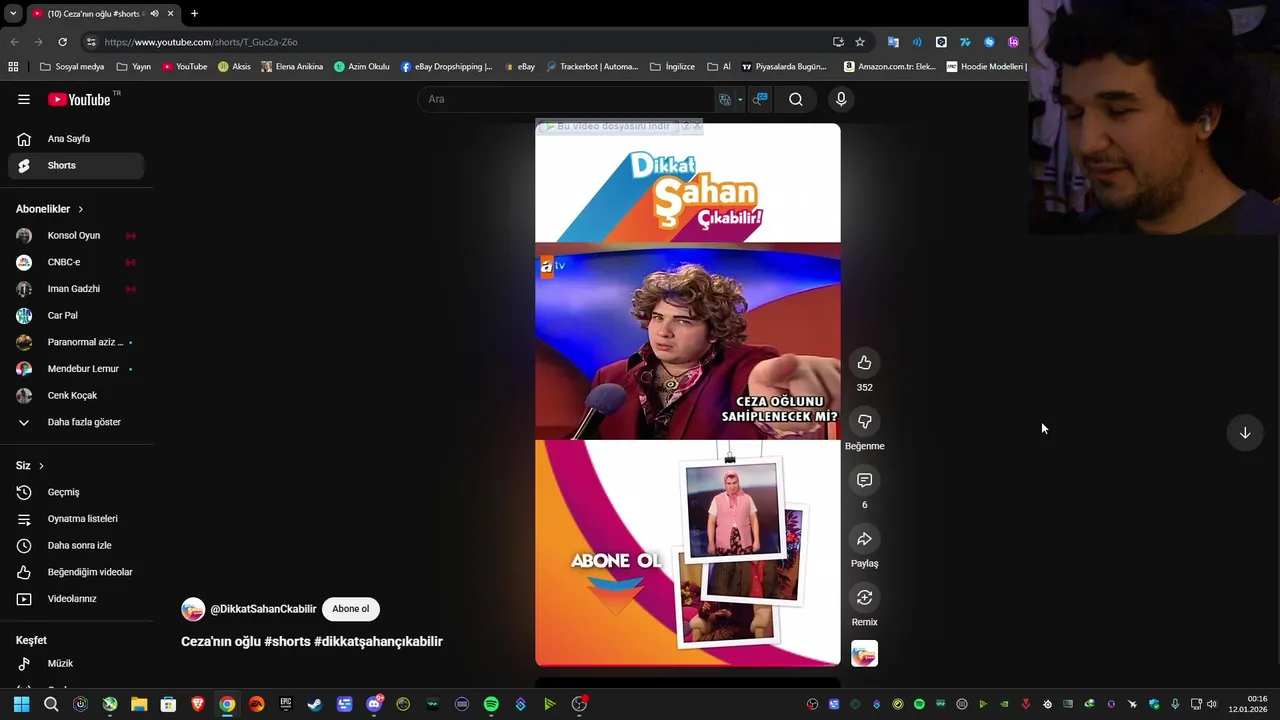Image resolution: width=1280 pixels, height=720 pixels.
Task: Click the magnifier search button
Action: (796, 99)
